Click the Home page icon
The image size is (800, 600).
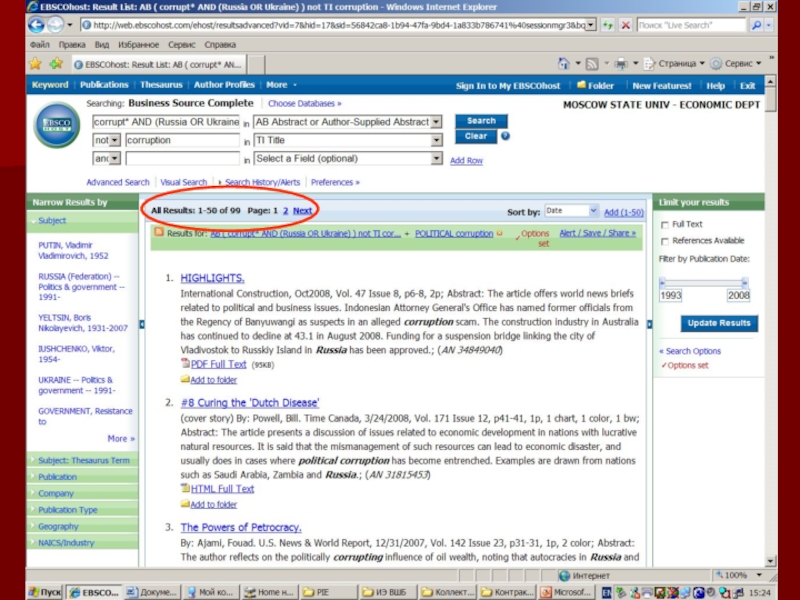[564, 64]
